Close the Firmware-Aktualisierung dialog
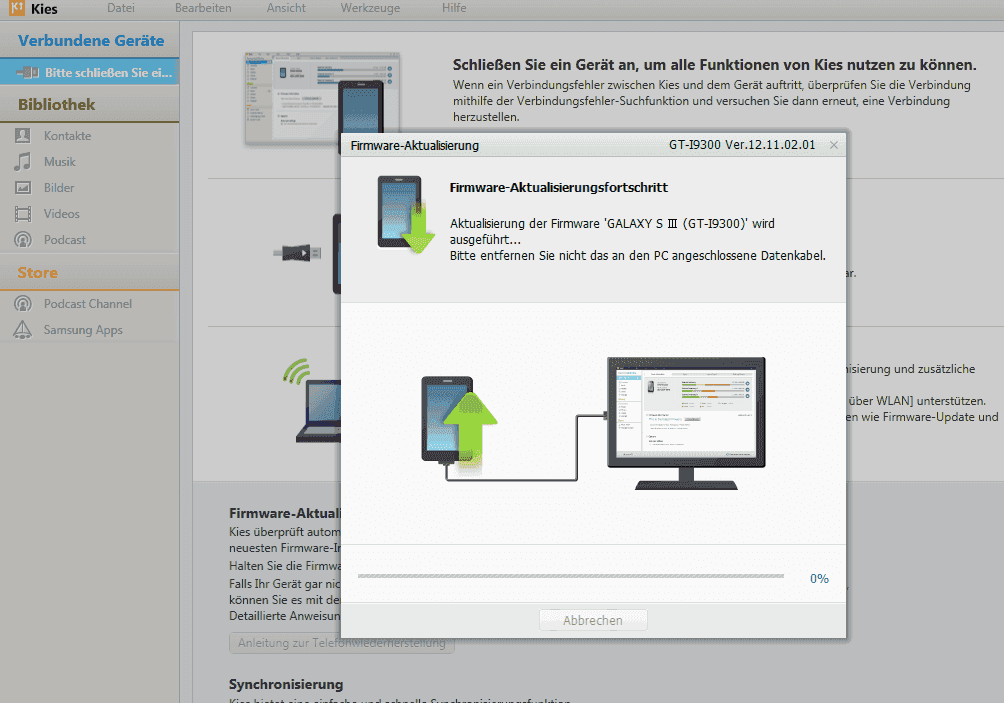The height and width of the screenshot is (703, 1004). click(834, 145)
